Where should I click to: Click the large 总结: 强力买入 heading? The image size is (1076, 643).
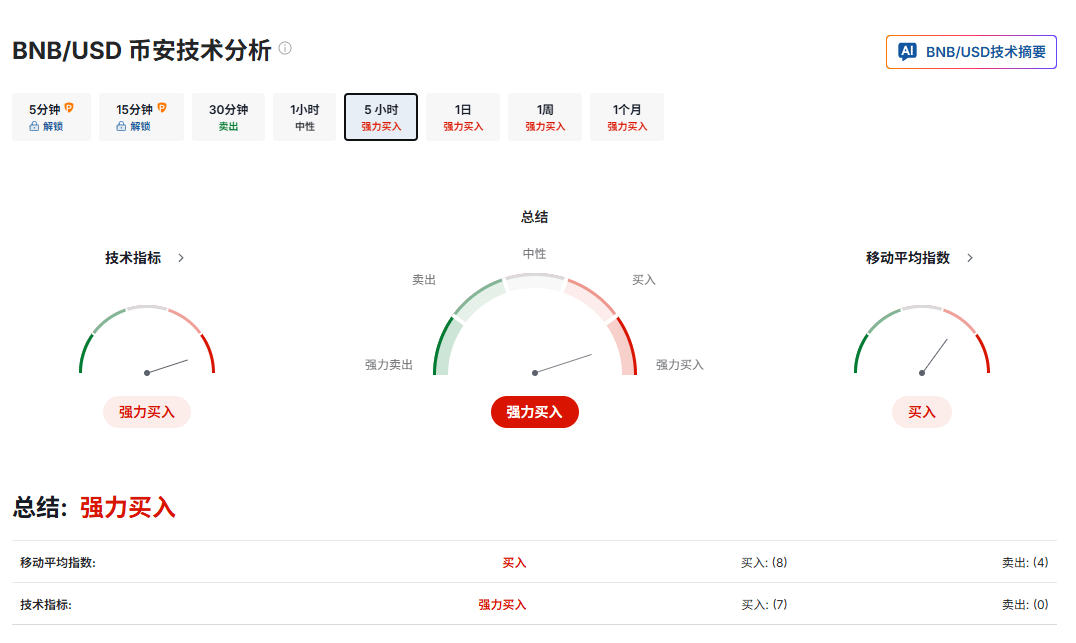94,508
